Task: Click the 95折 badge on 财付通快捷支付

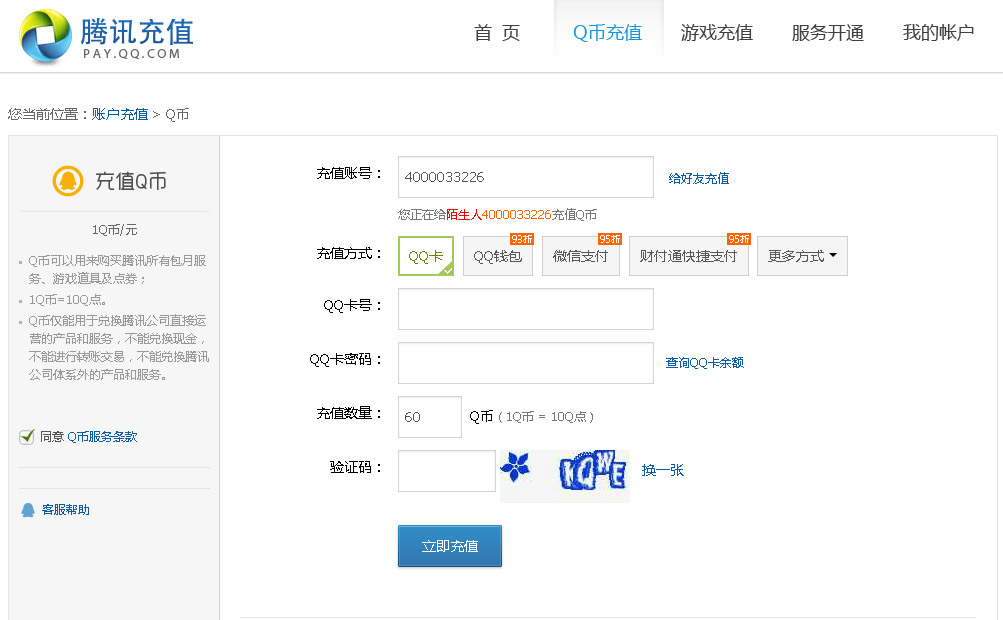Action: point(739,239)
